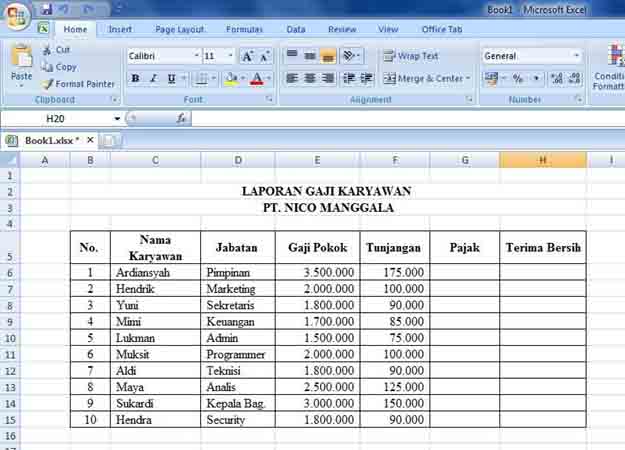Apply Percent Style to cells
Image resolution: width=625 pixels, height=450 pixels.
coord(518,79)
